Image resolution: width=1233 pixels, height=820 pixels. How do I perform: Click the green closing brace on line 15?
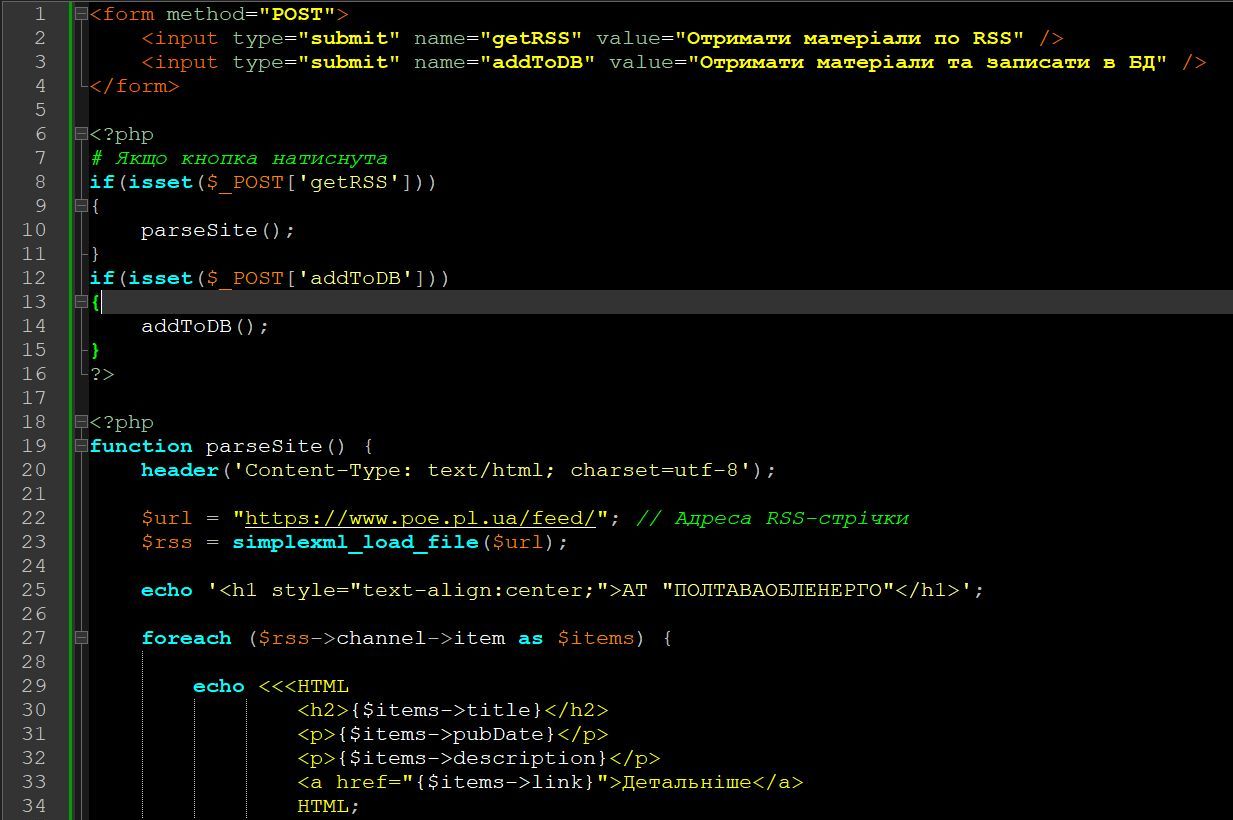[95, 350]
